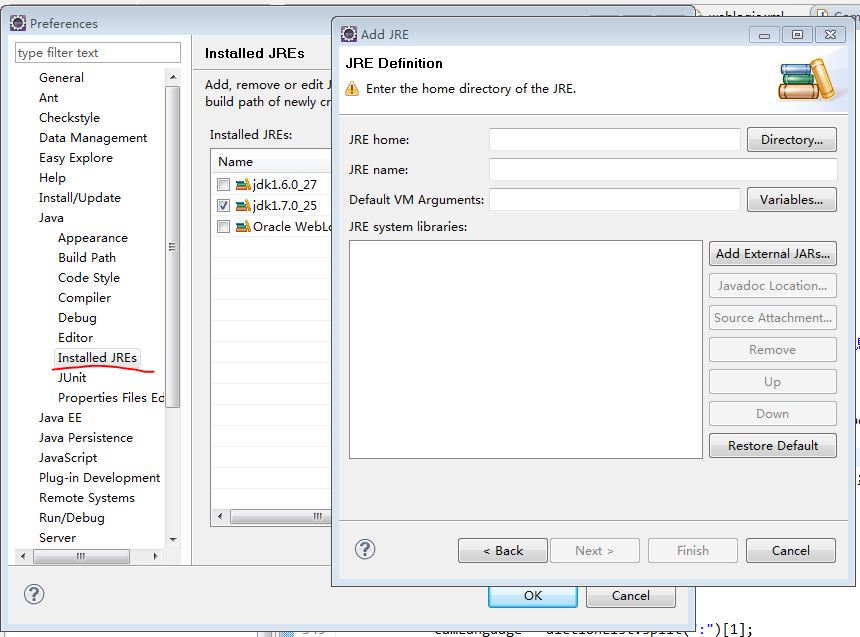Open Build Path preferences
Screen dimensions: 860x637
pos(87,257)
